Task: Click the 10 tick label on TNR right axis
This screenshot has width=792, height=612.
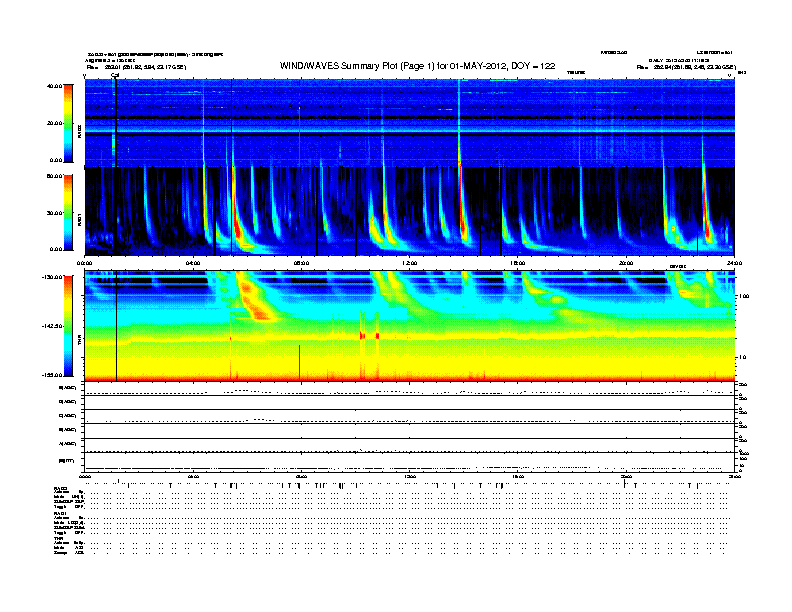Action: (742, 358)
